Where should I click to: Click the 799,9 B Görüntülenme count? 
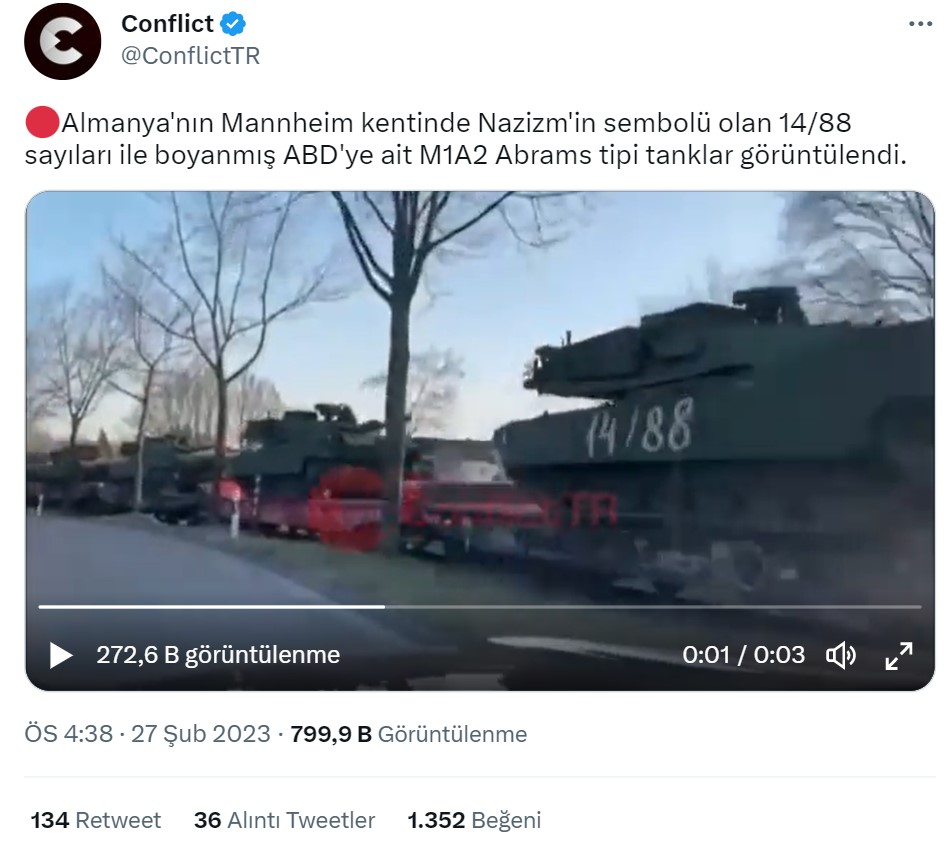coord(409,734)
